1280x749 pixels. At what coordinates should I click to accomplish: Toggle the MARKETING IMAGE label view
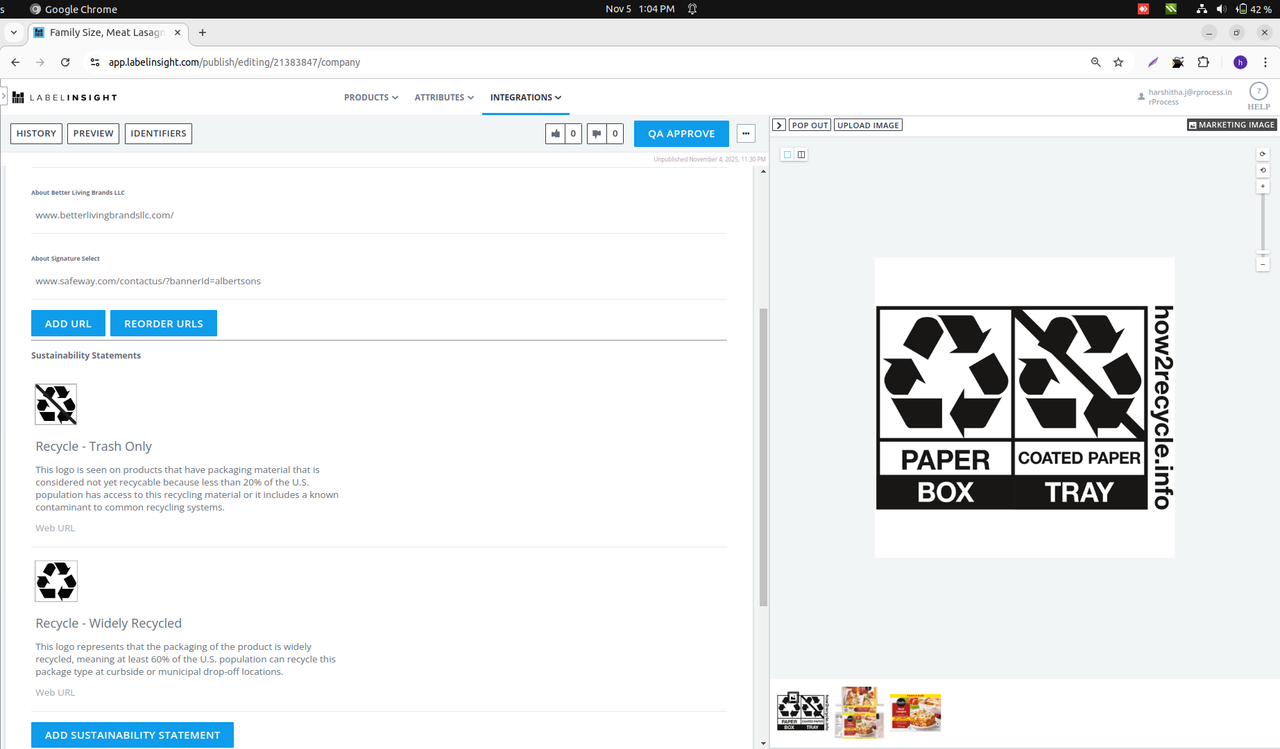[x=1231, y=125]
